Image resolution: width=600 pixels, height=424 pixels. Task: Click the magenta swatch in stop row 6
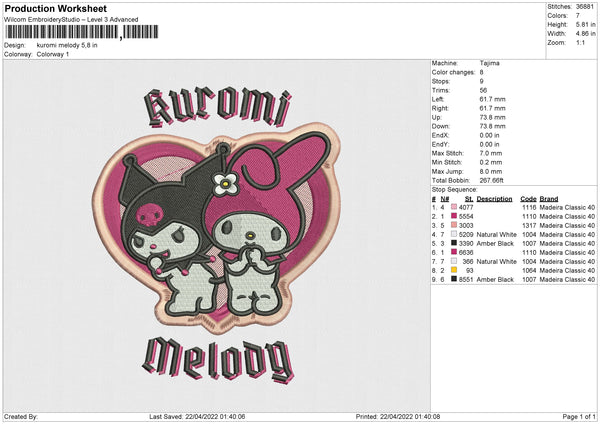click(x=454, y=252)
